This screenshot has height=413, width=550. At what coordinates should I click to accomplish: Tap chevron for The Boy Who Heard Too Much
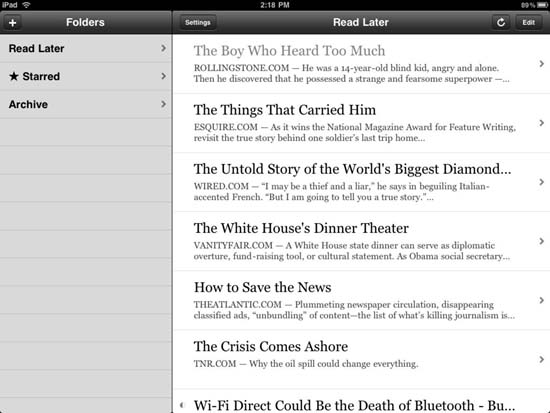click(x=542, y=64)
